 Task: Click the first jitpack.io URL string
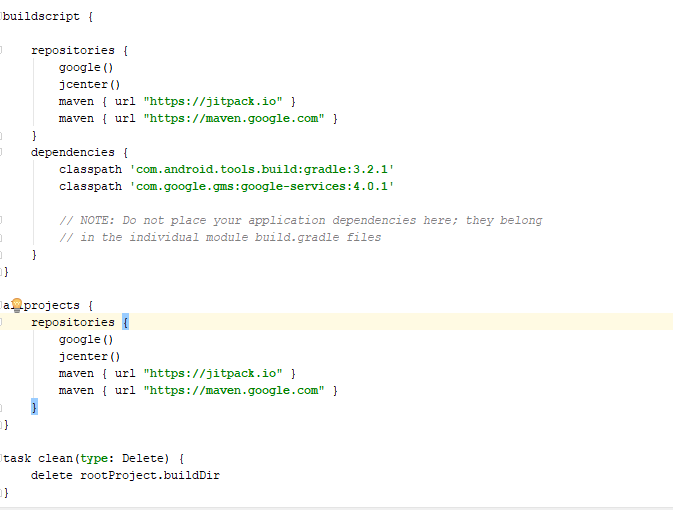click(213, 101)
